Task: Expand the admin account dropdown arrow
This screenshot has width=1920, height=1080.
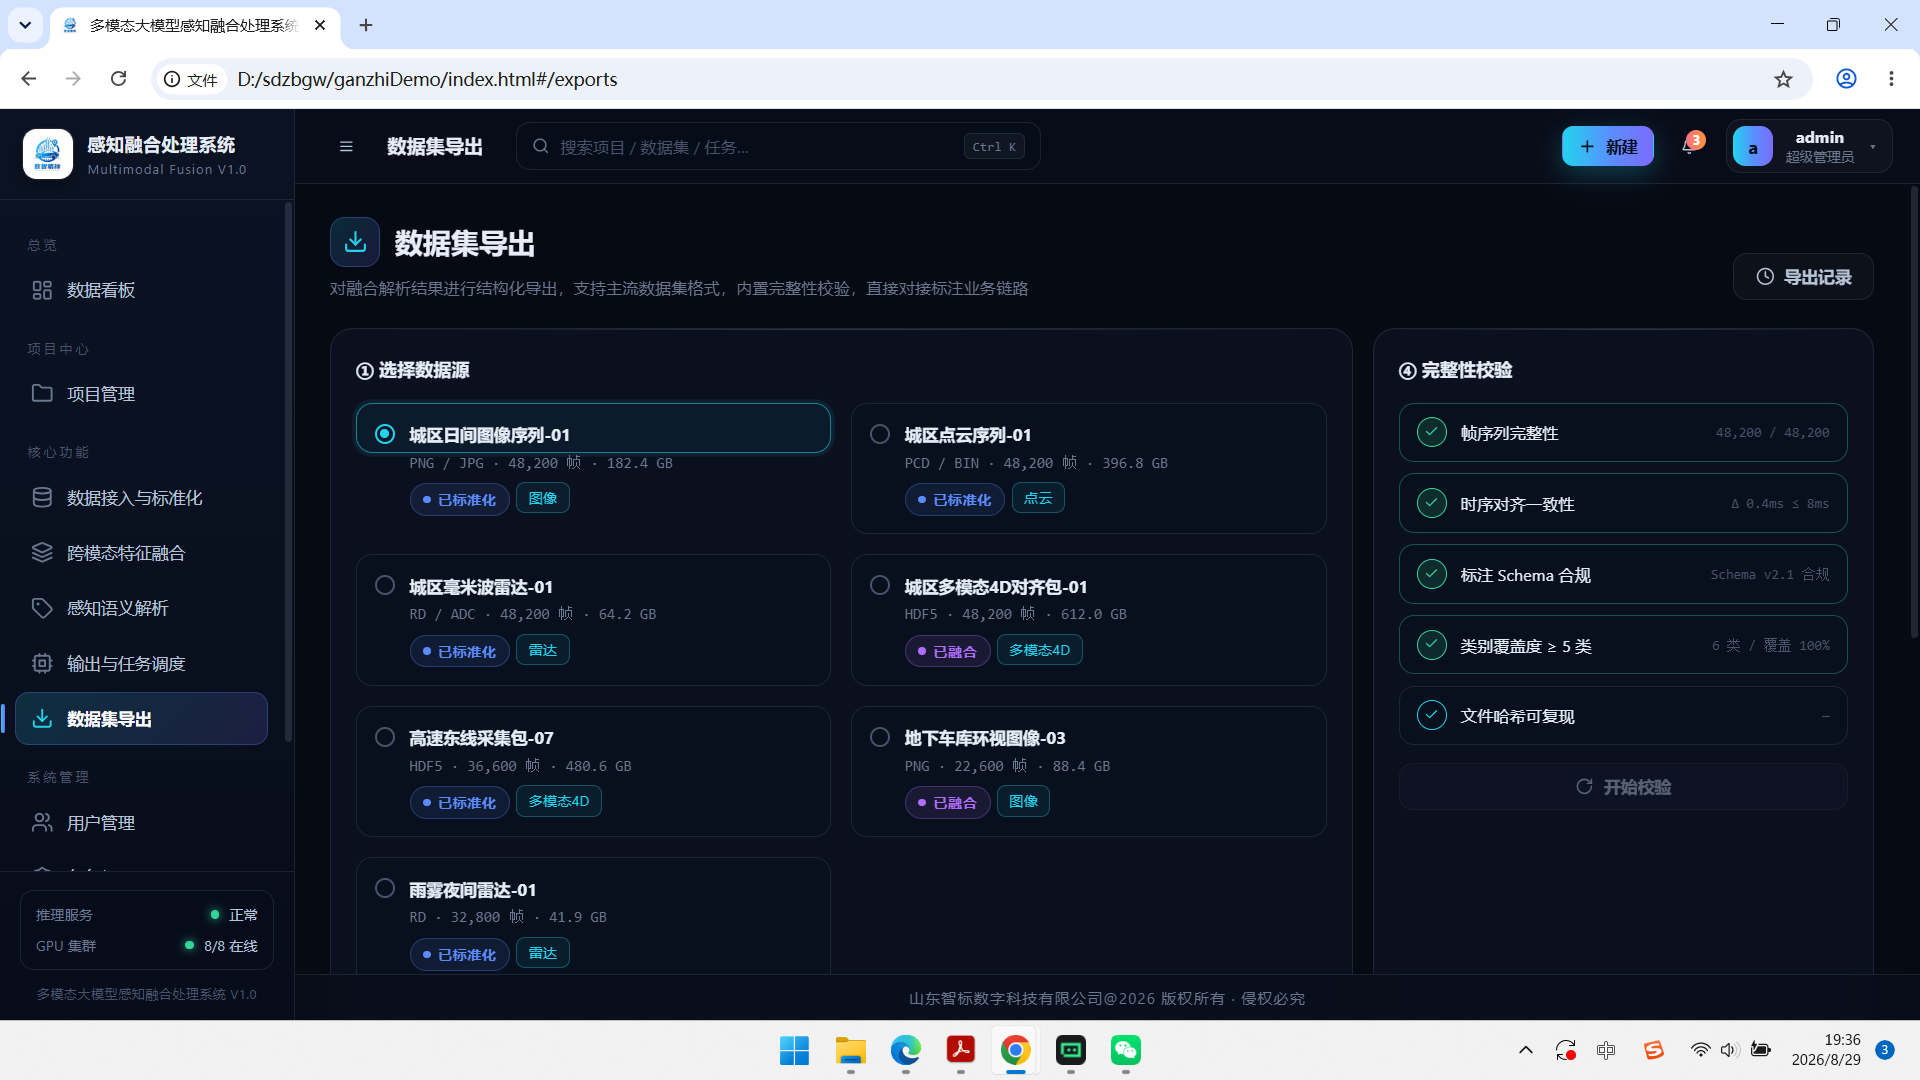Action: click(x=1873, y=147)
